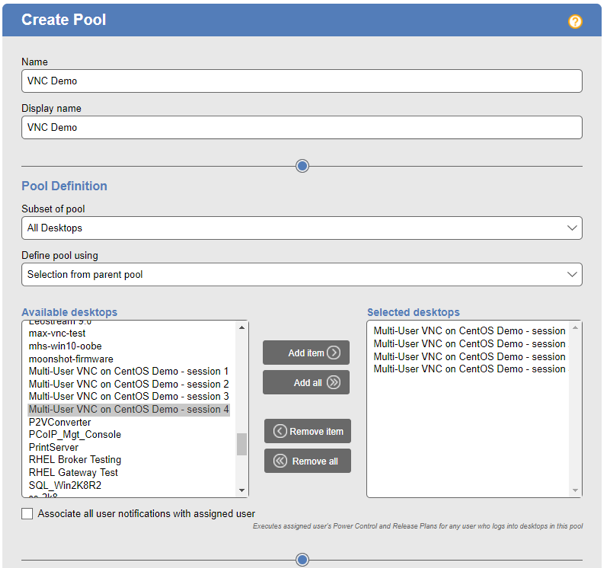
Task: Expand the Define pool using dropdown
Action: (x=301, y=274)
